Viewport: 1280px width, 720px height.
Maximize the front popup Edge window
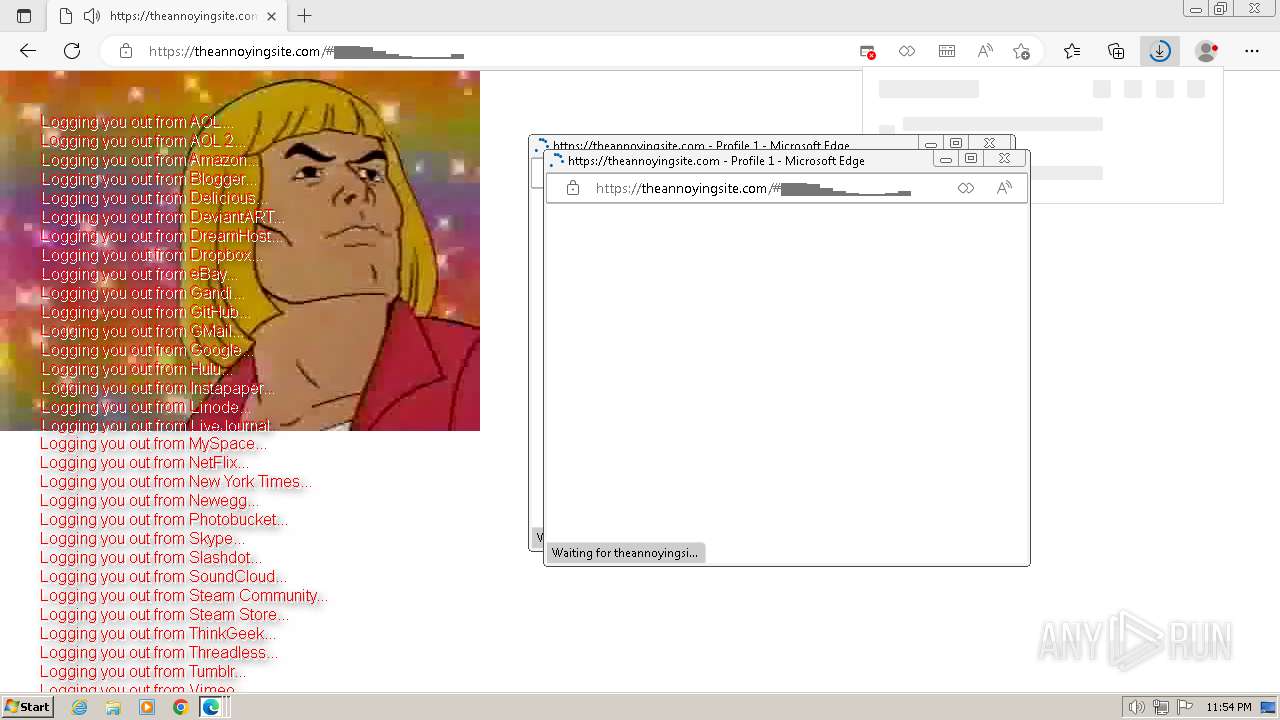(x=970, y=159)
